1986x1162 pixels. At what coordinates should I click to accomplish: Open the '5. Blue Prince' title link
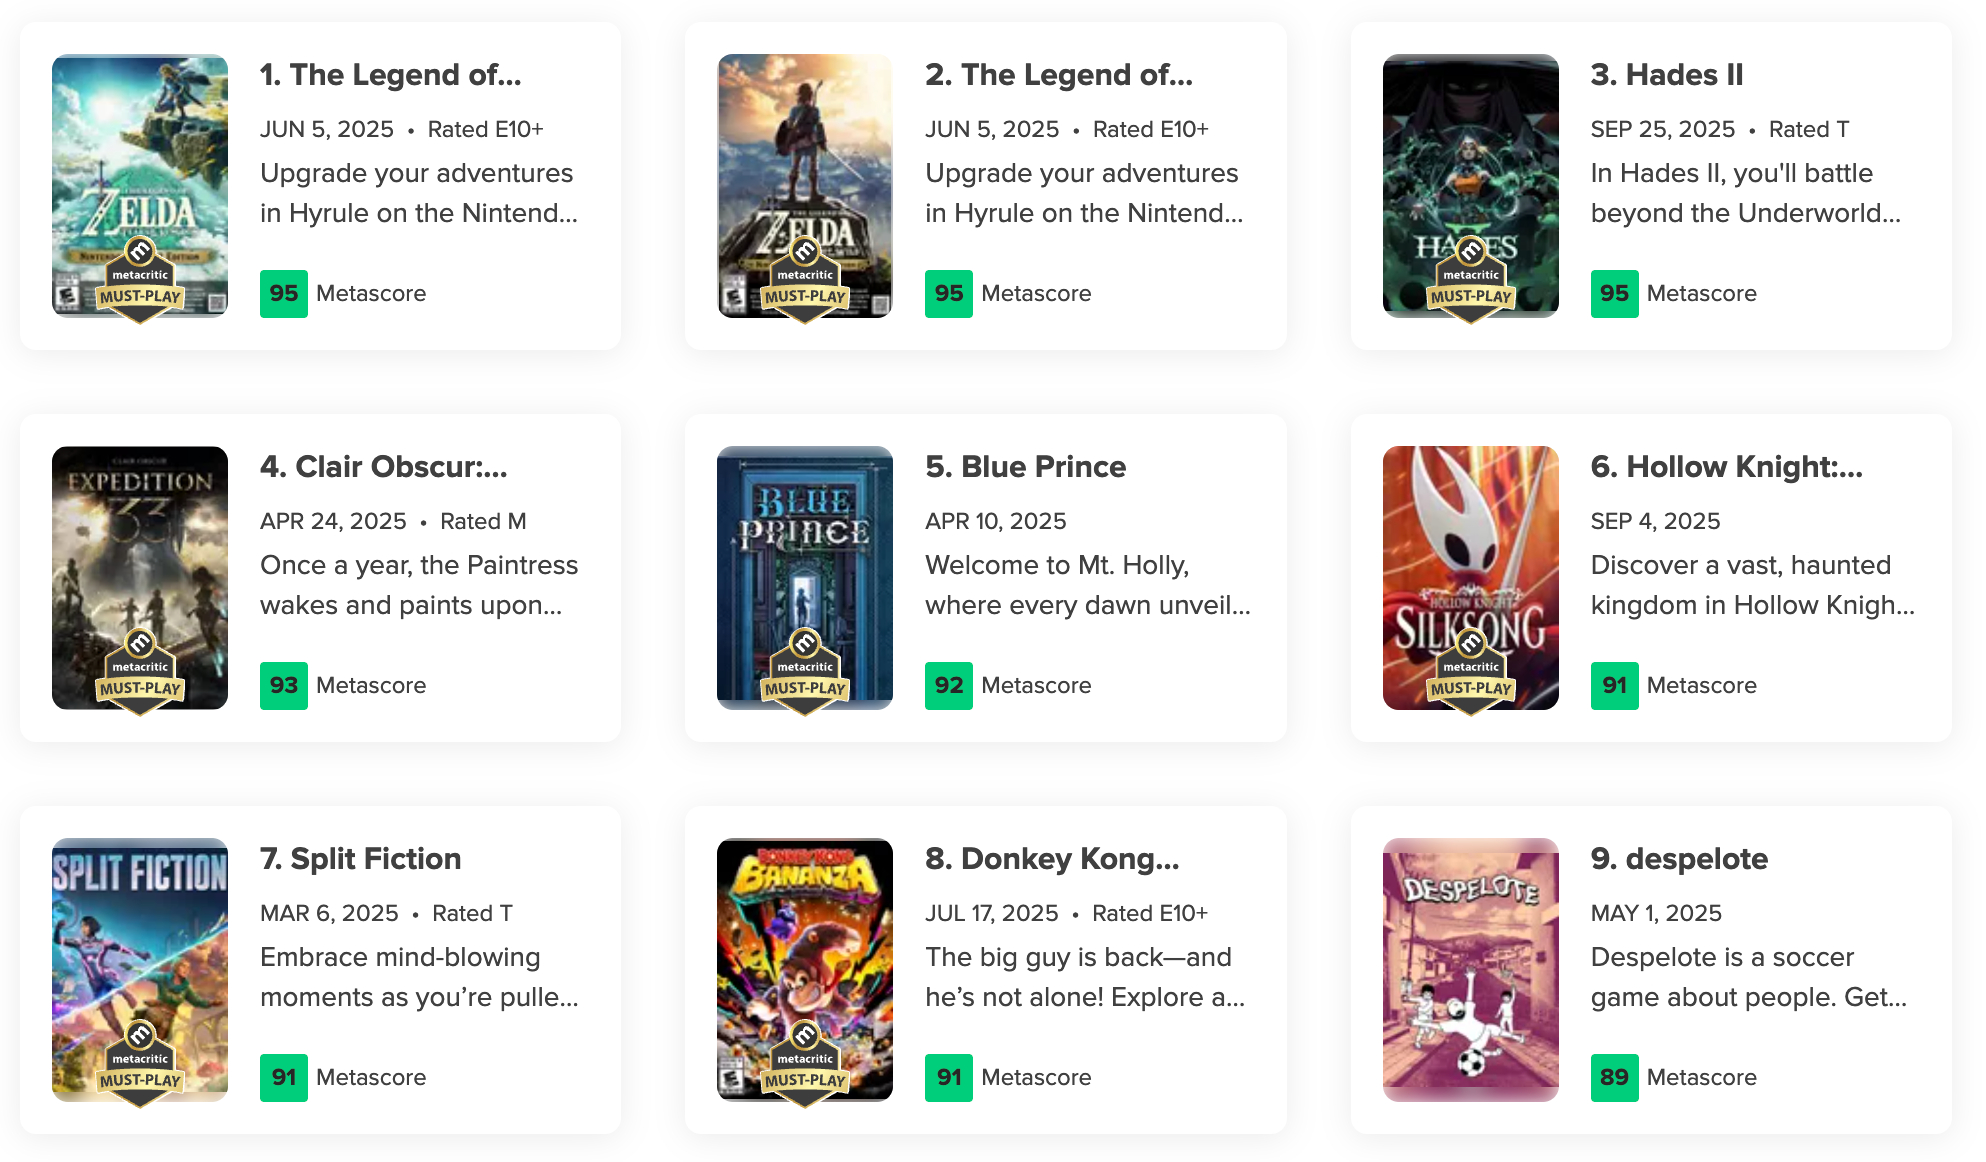click(1025, 467)
